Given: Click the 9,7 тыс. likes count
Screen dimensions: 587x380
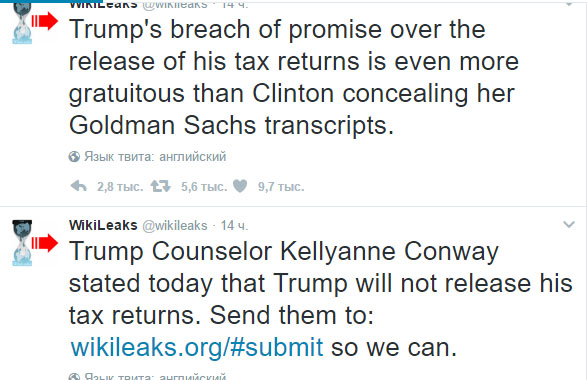Looking at the screenshot, I should 281,186.
